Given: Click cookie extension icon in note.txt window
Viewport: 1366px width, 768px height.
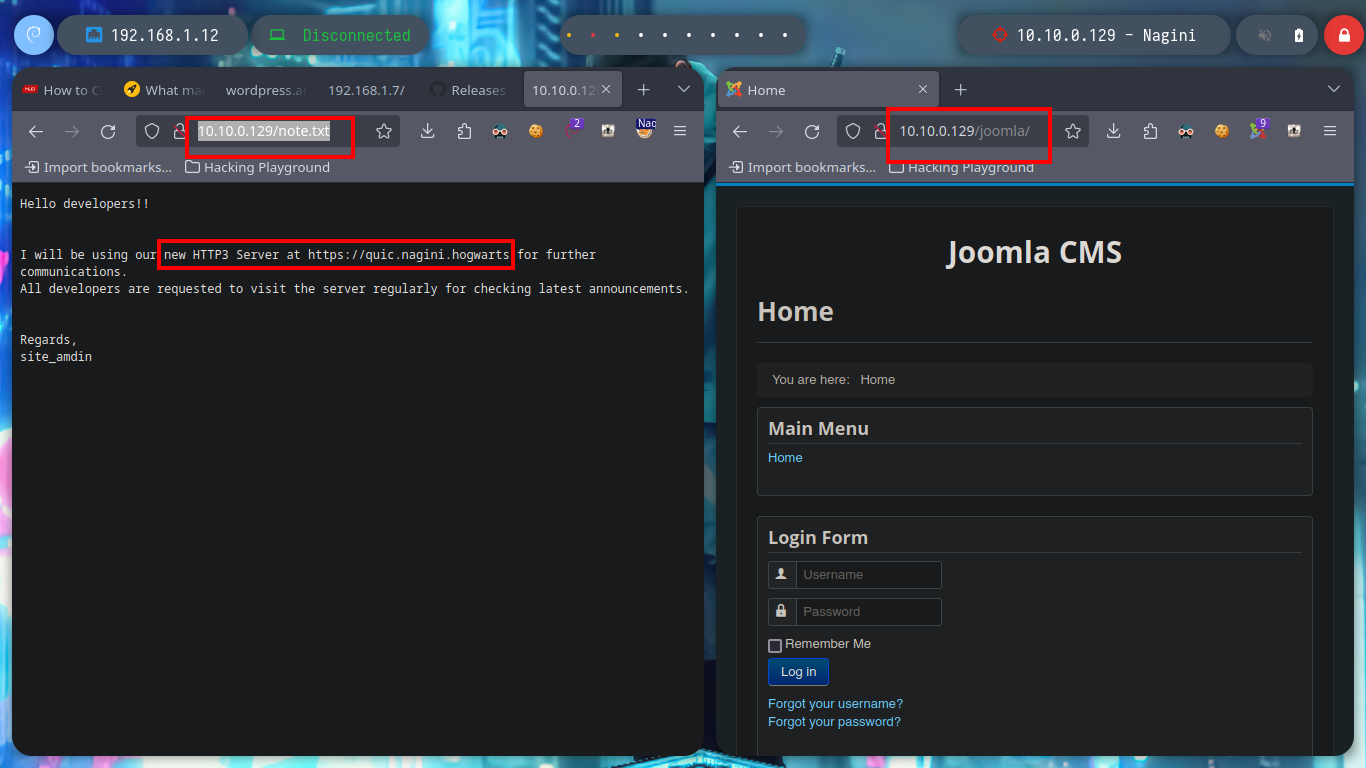Looking at the screenshot, I should (536, 131).
